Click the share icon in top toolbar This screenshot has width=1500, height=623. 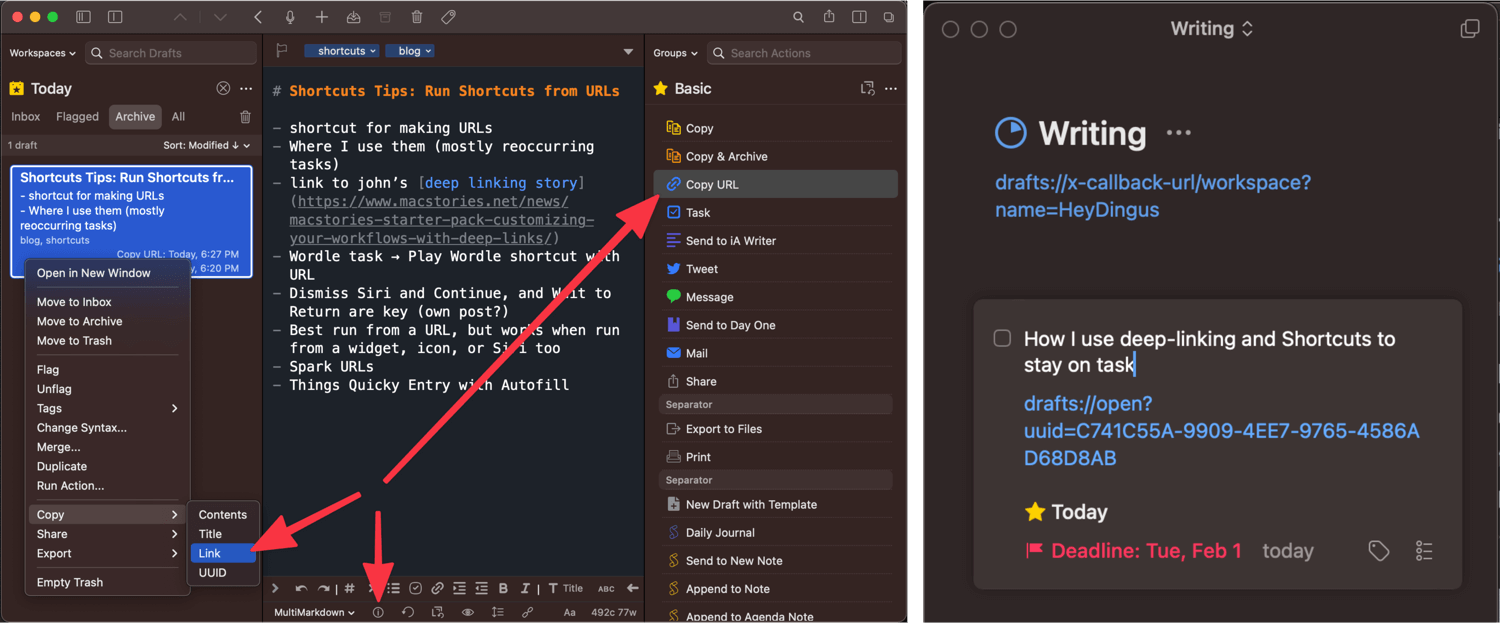(x=829, y=17)
